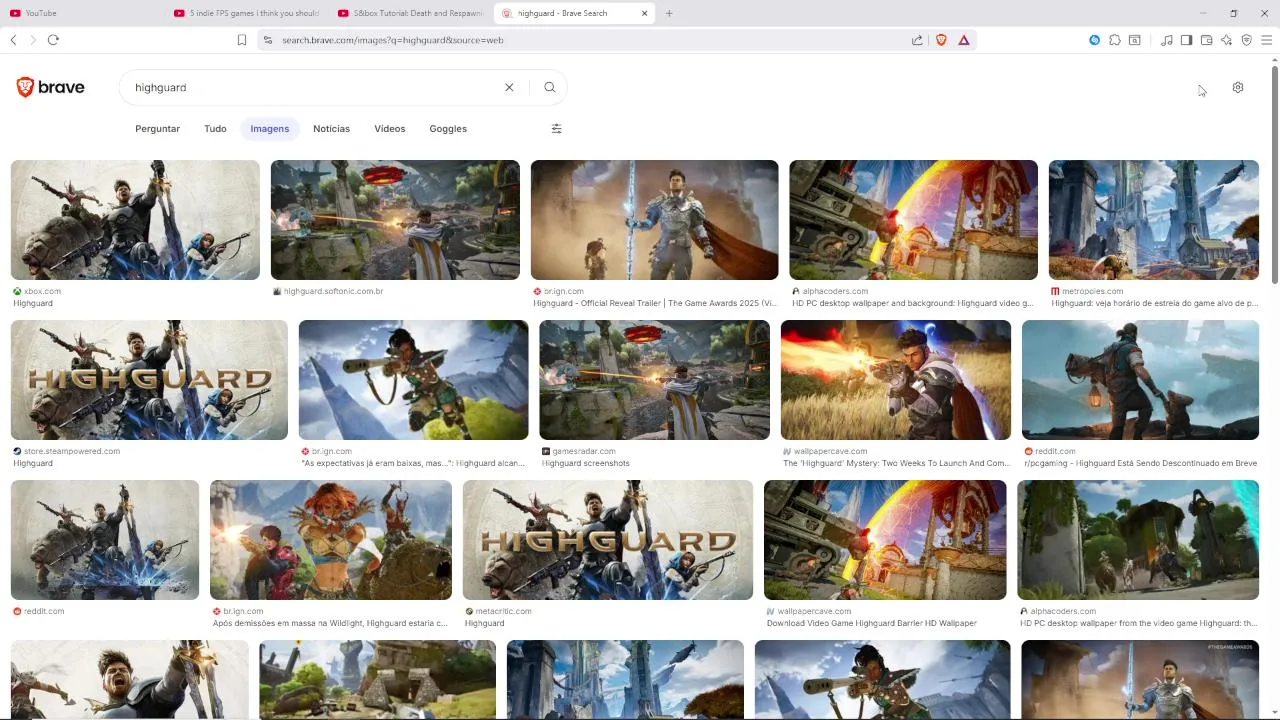Close the highguard Brave Search tab
Image resolution: width=1280 pixels, height=720 pixels.
click(x=644, y=13)
